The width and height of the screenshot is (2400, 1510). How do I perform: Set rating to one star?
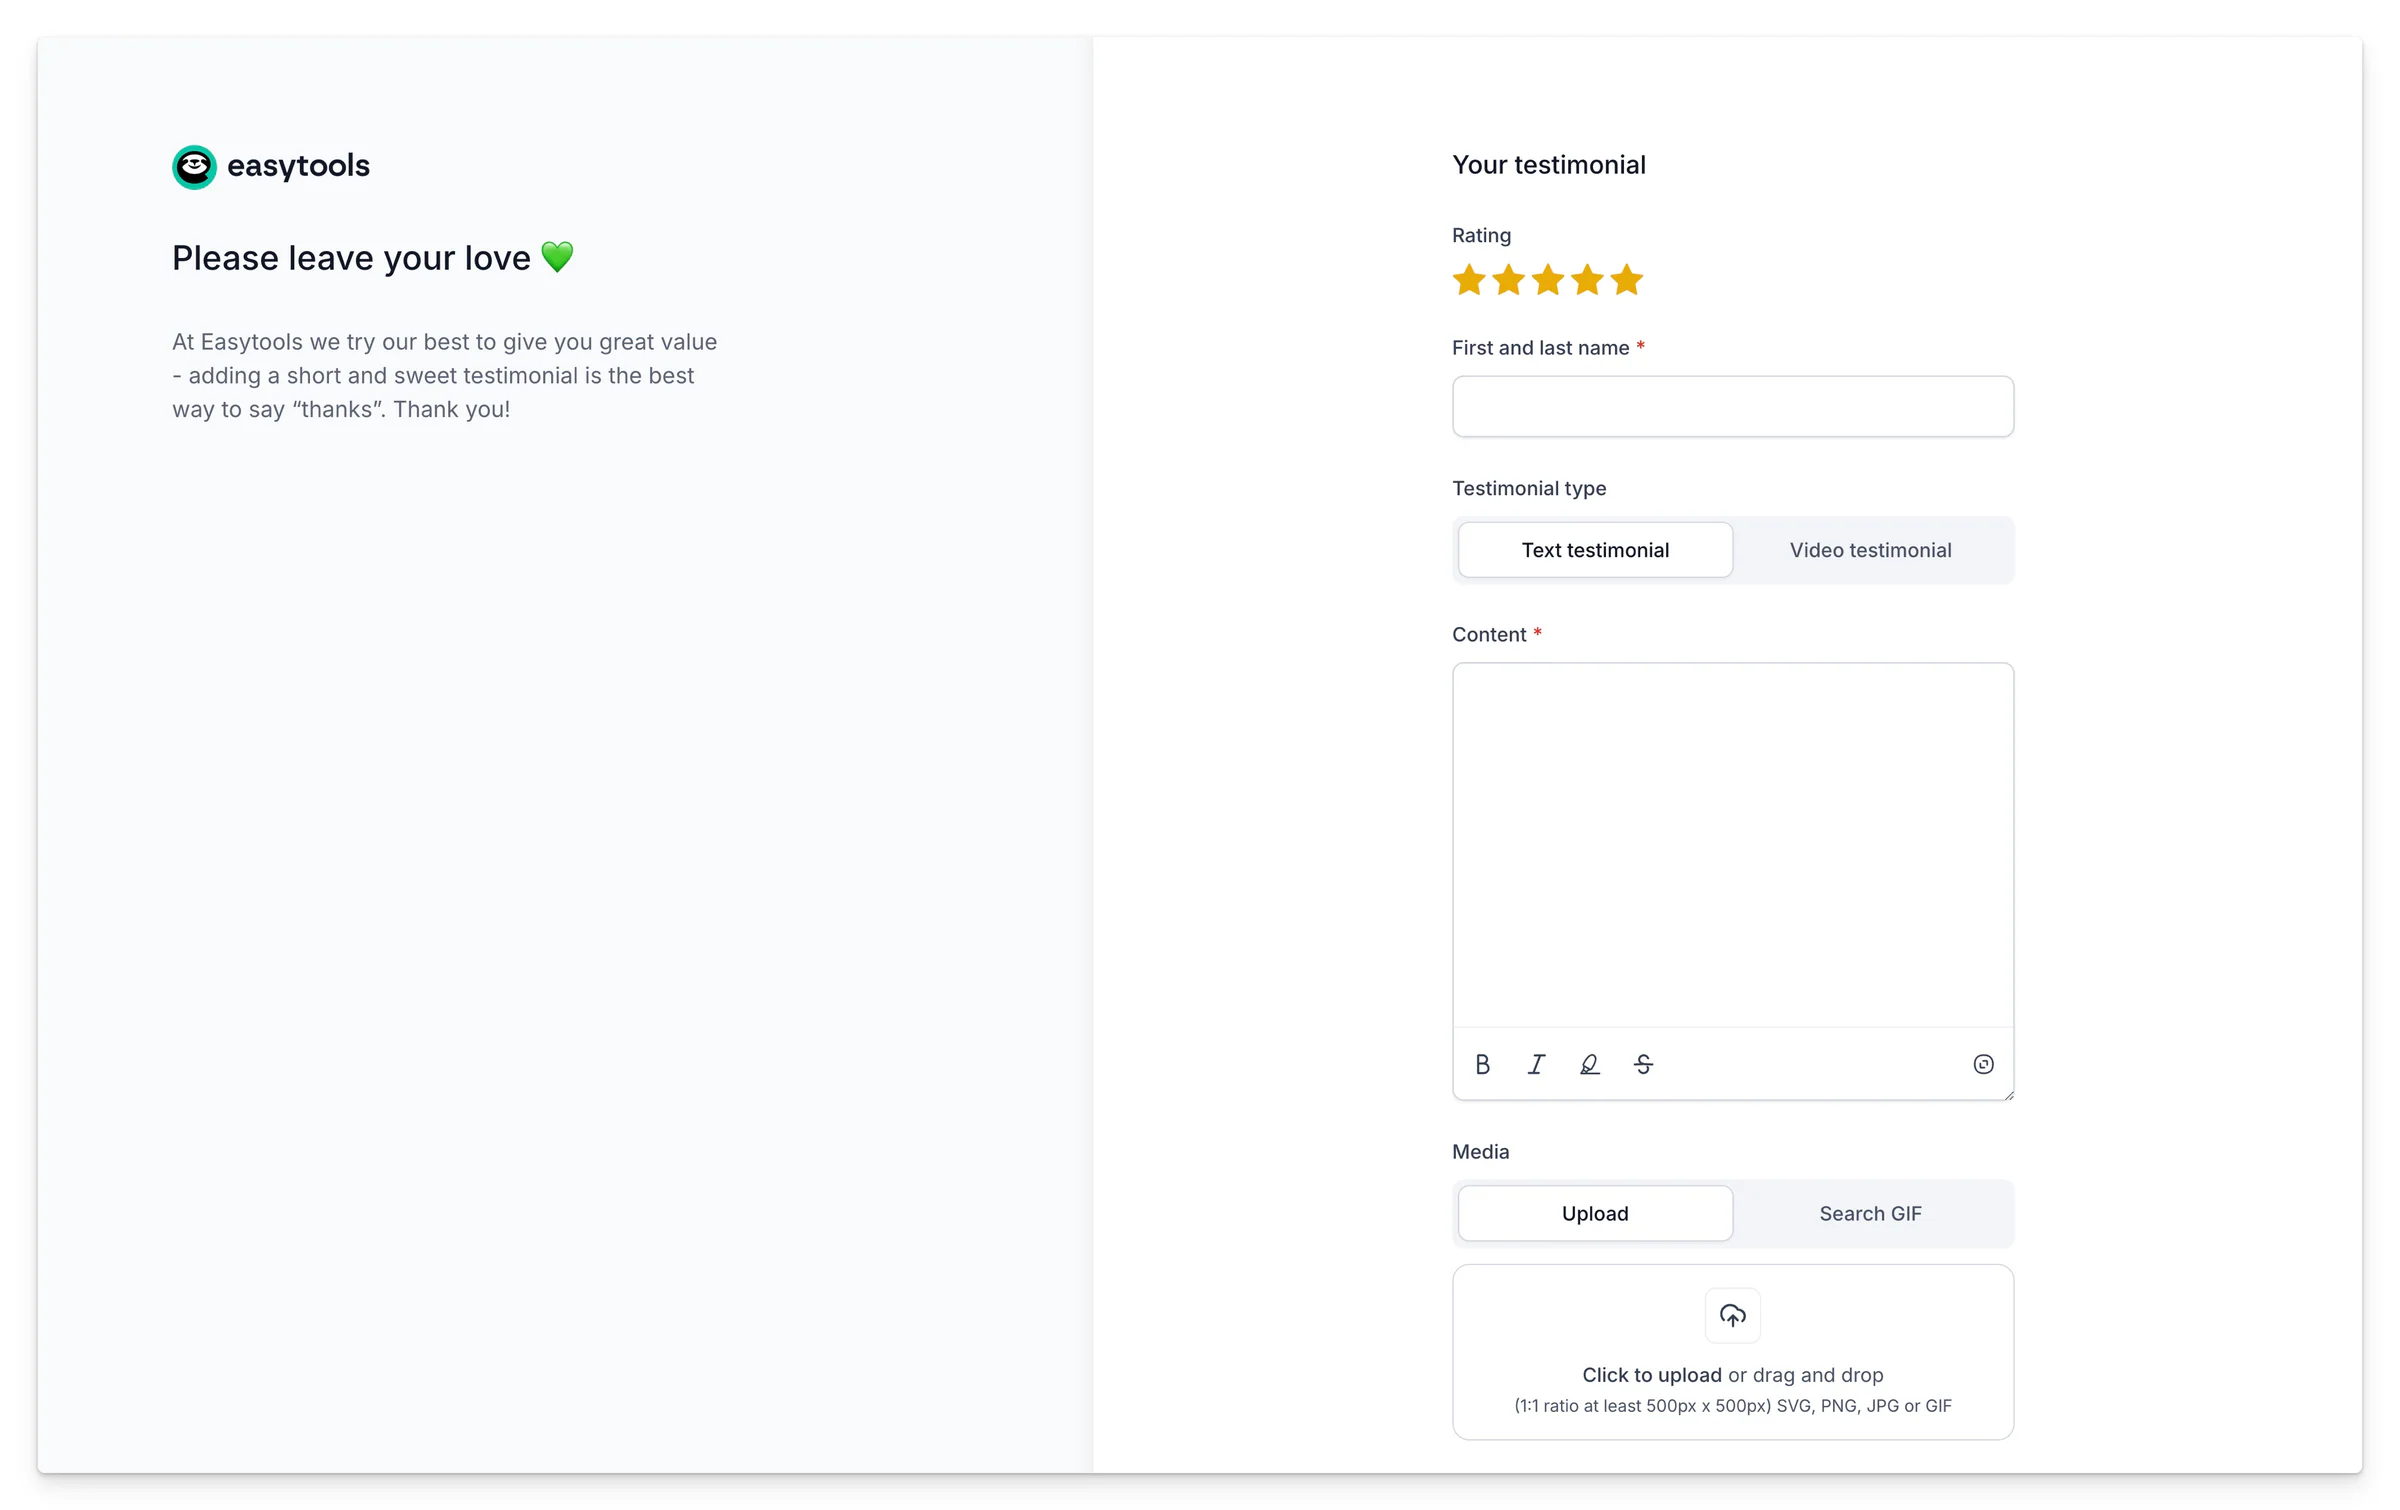point(1468,280)
